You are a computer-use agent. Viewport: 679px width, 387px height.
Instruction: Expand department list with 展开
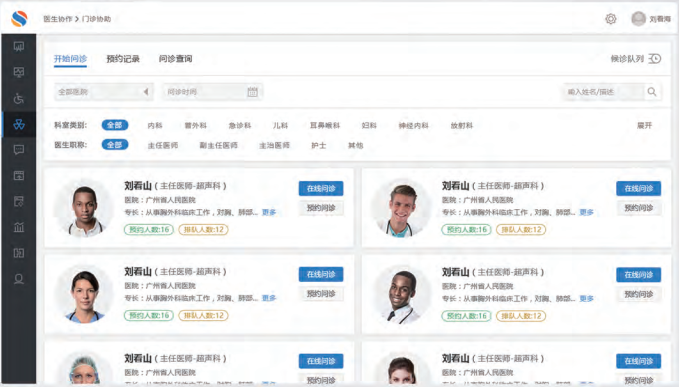(x=644, y=126)
